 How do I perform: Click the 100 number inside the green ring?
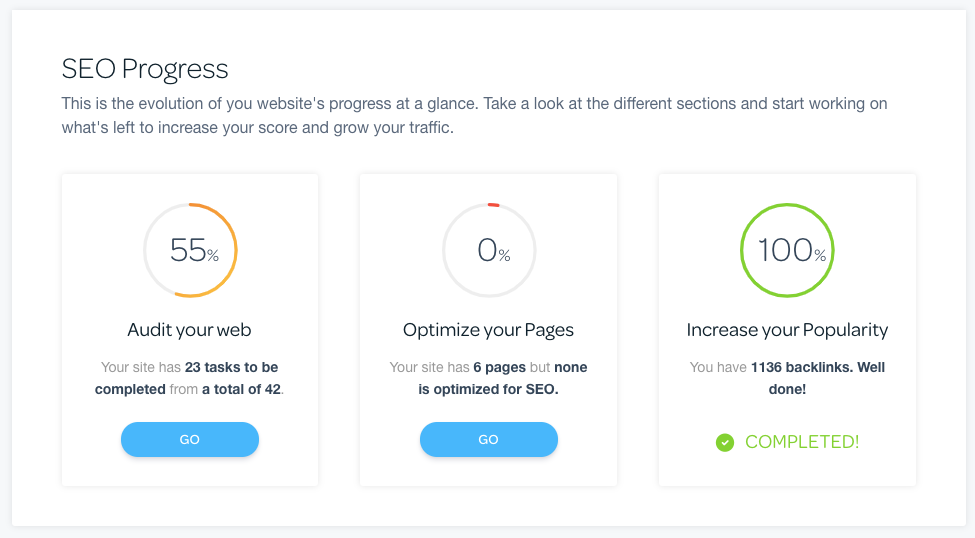[x=785, y=250]
